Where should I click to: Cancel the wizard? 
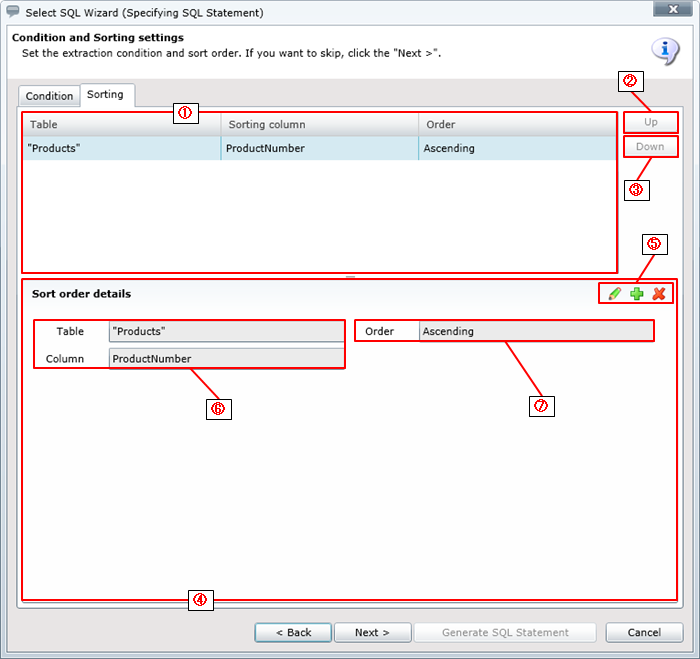645,632
